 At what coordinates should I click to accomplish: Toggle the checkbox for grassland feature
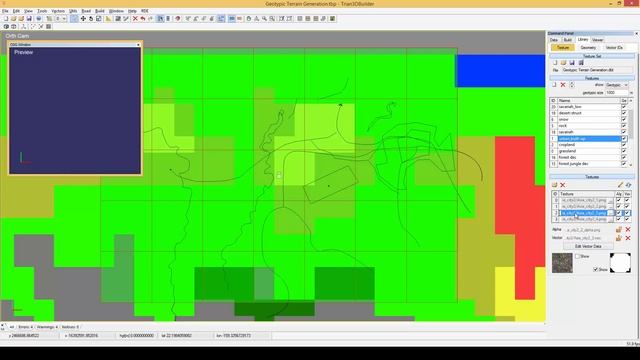624,151
